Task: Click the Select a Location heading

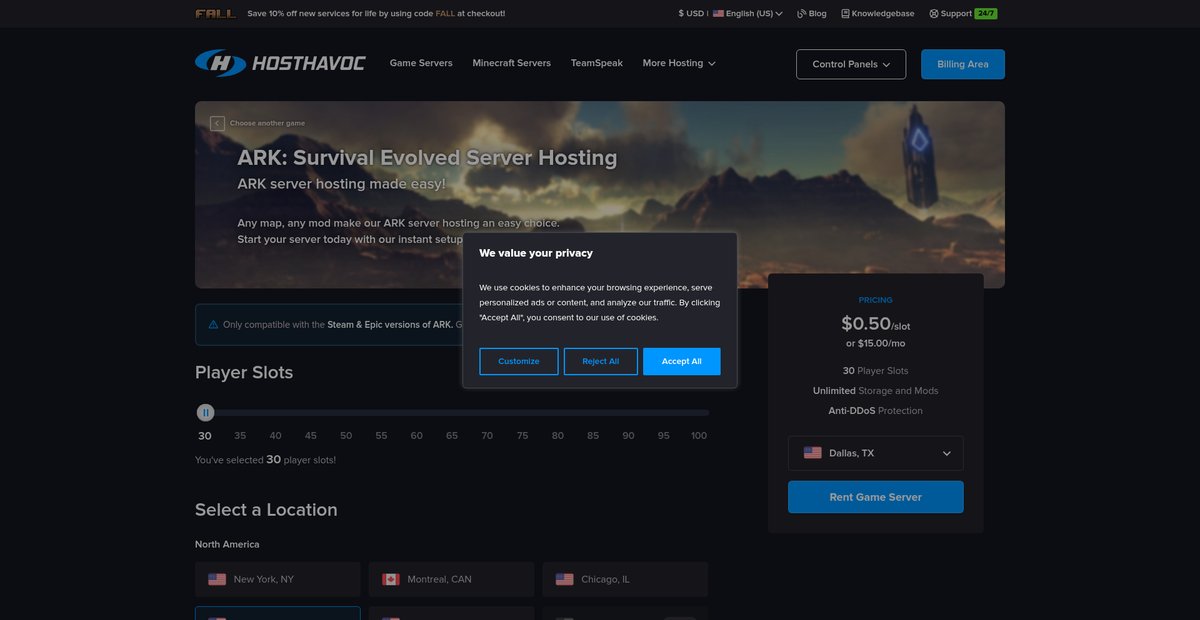Action: (266, 510)
